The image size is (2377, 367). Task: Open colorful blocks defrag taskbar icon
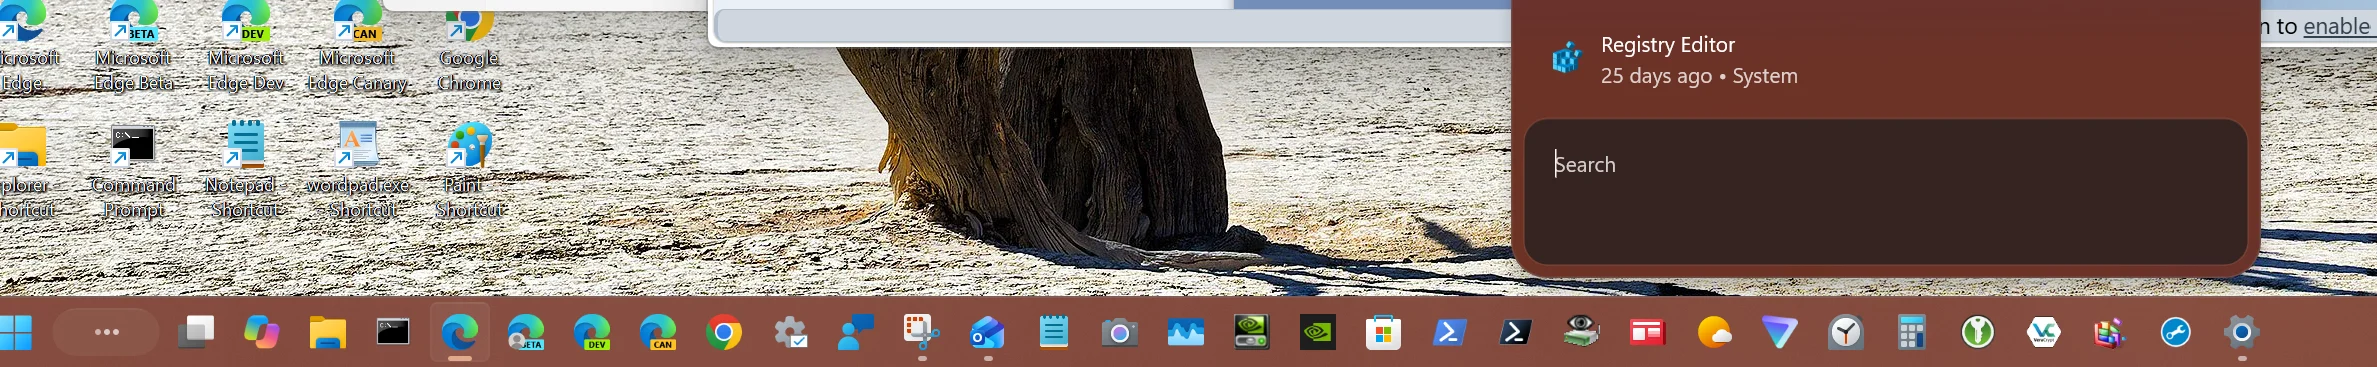pyautogui.click(x=2110, y=332)
